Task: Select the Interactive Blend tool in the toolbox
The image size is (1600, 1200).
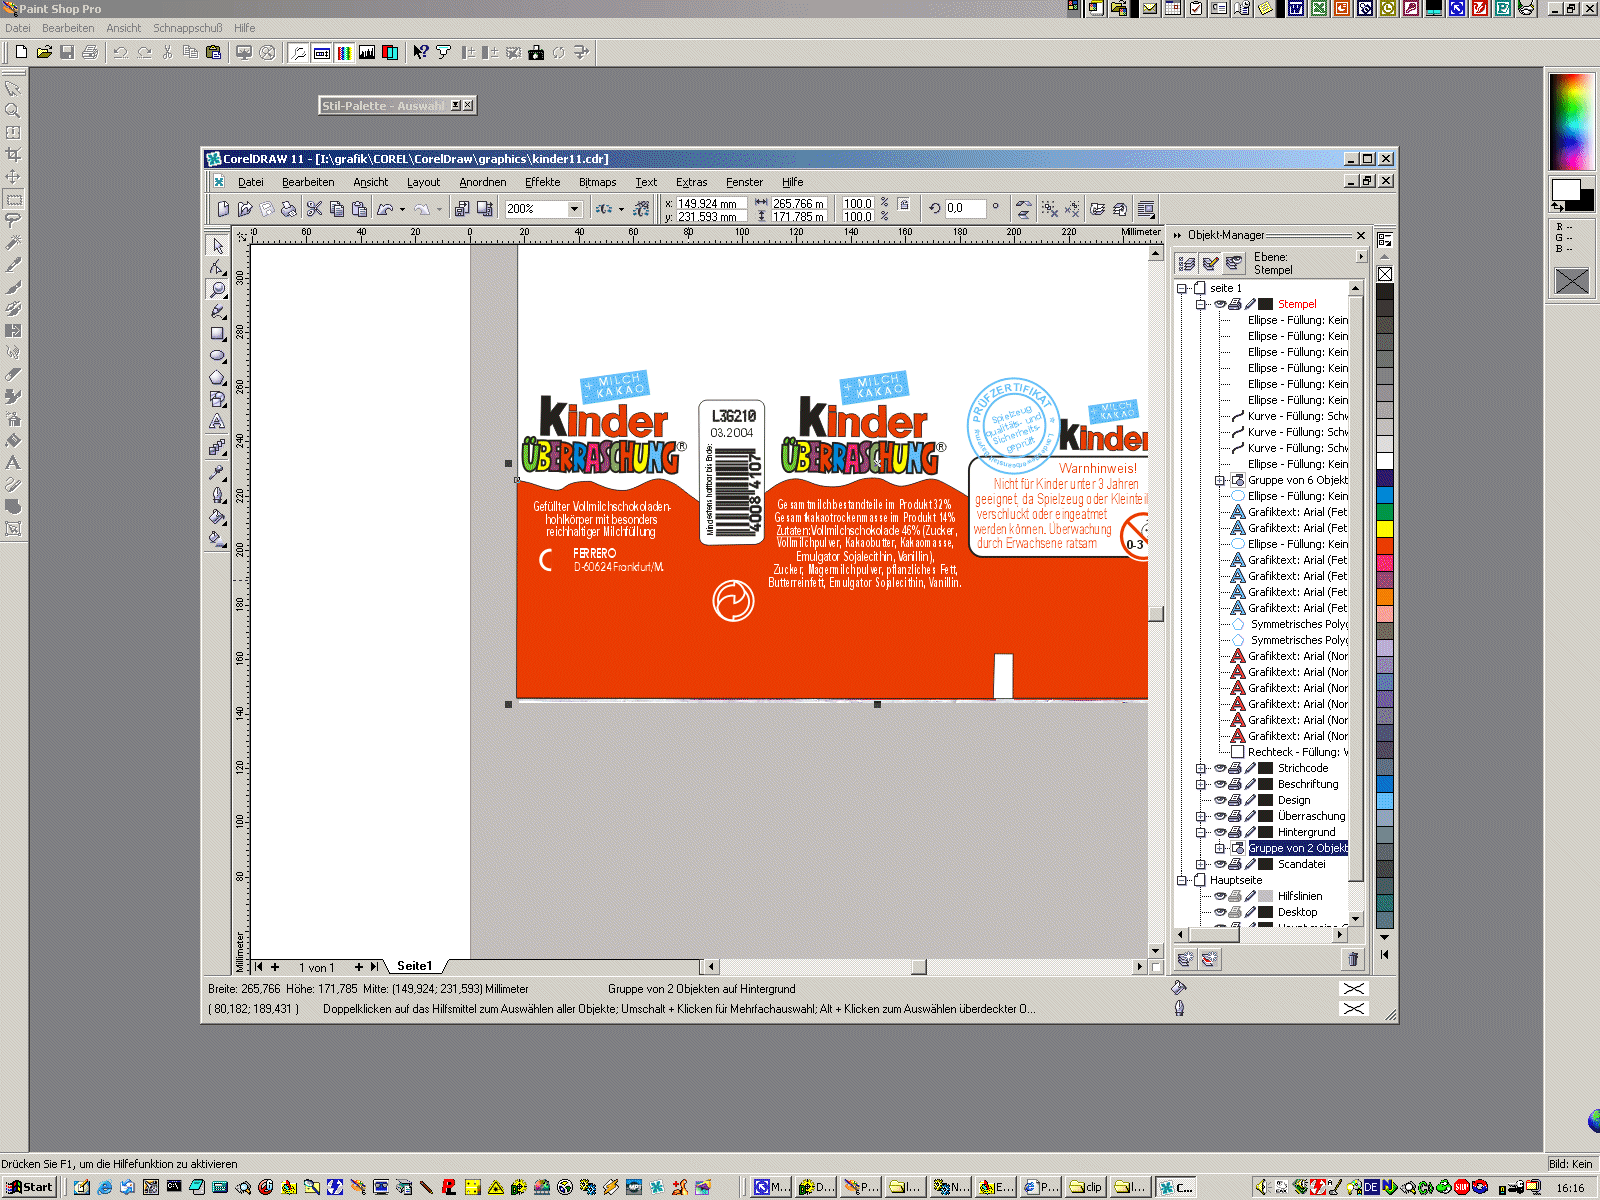Action: (x=217, y=449)
